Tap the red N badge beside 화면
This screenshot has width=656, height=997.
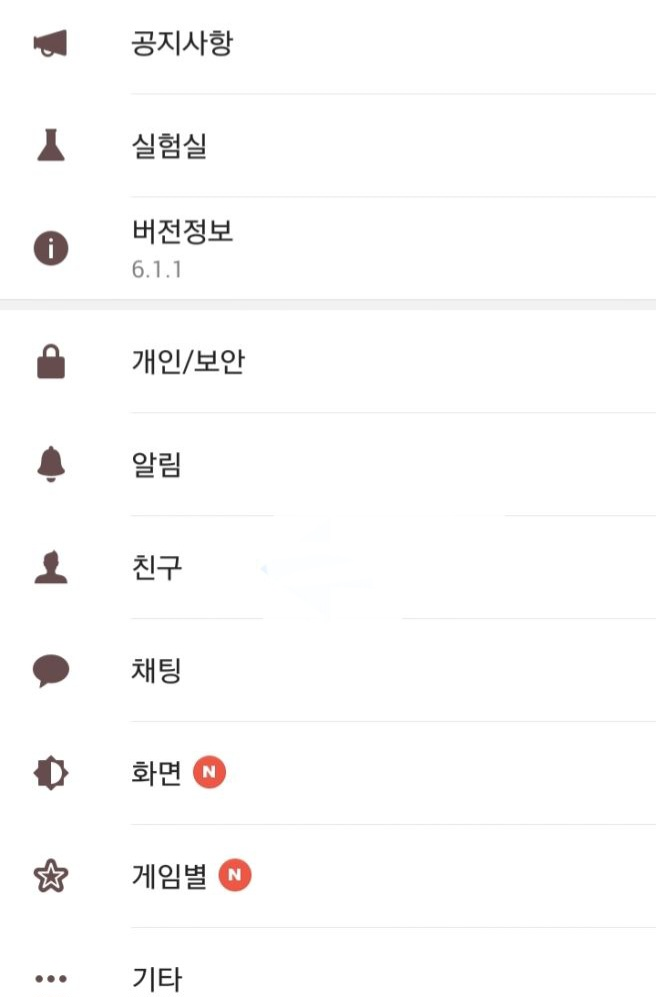[210, 773]
